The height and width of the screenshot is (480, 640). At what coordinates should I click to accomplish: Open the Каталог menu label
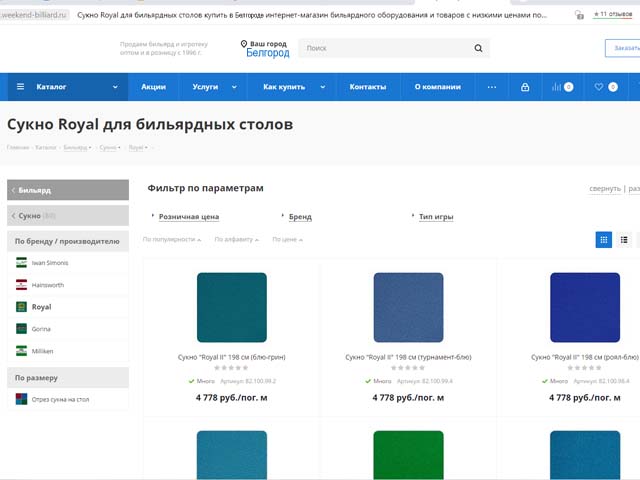point(51,87)
